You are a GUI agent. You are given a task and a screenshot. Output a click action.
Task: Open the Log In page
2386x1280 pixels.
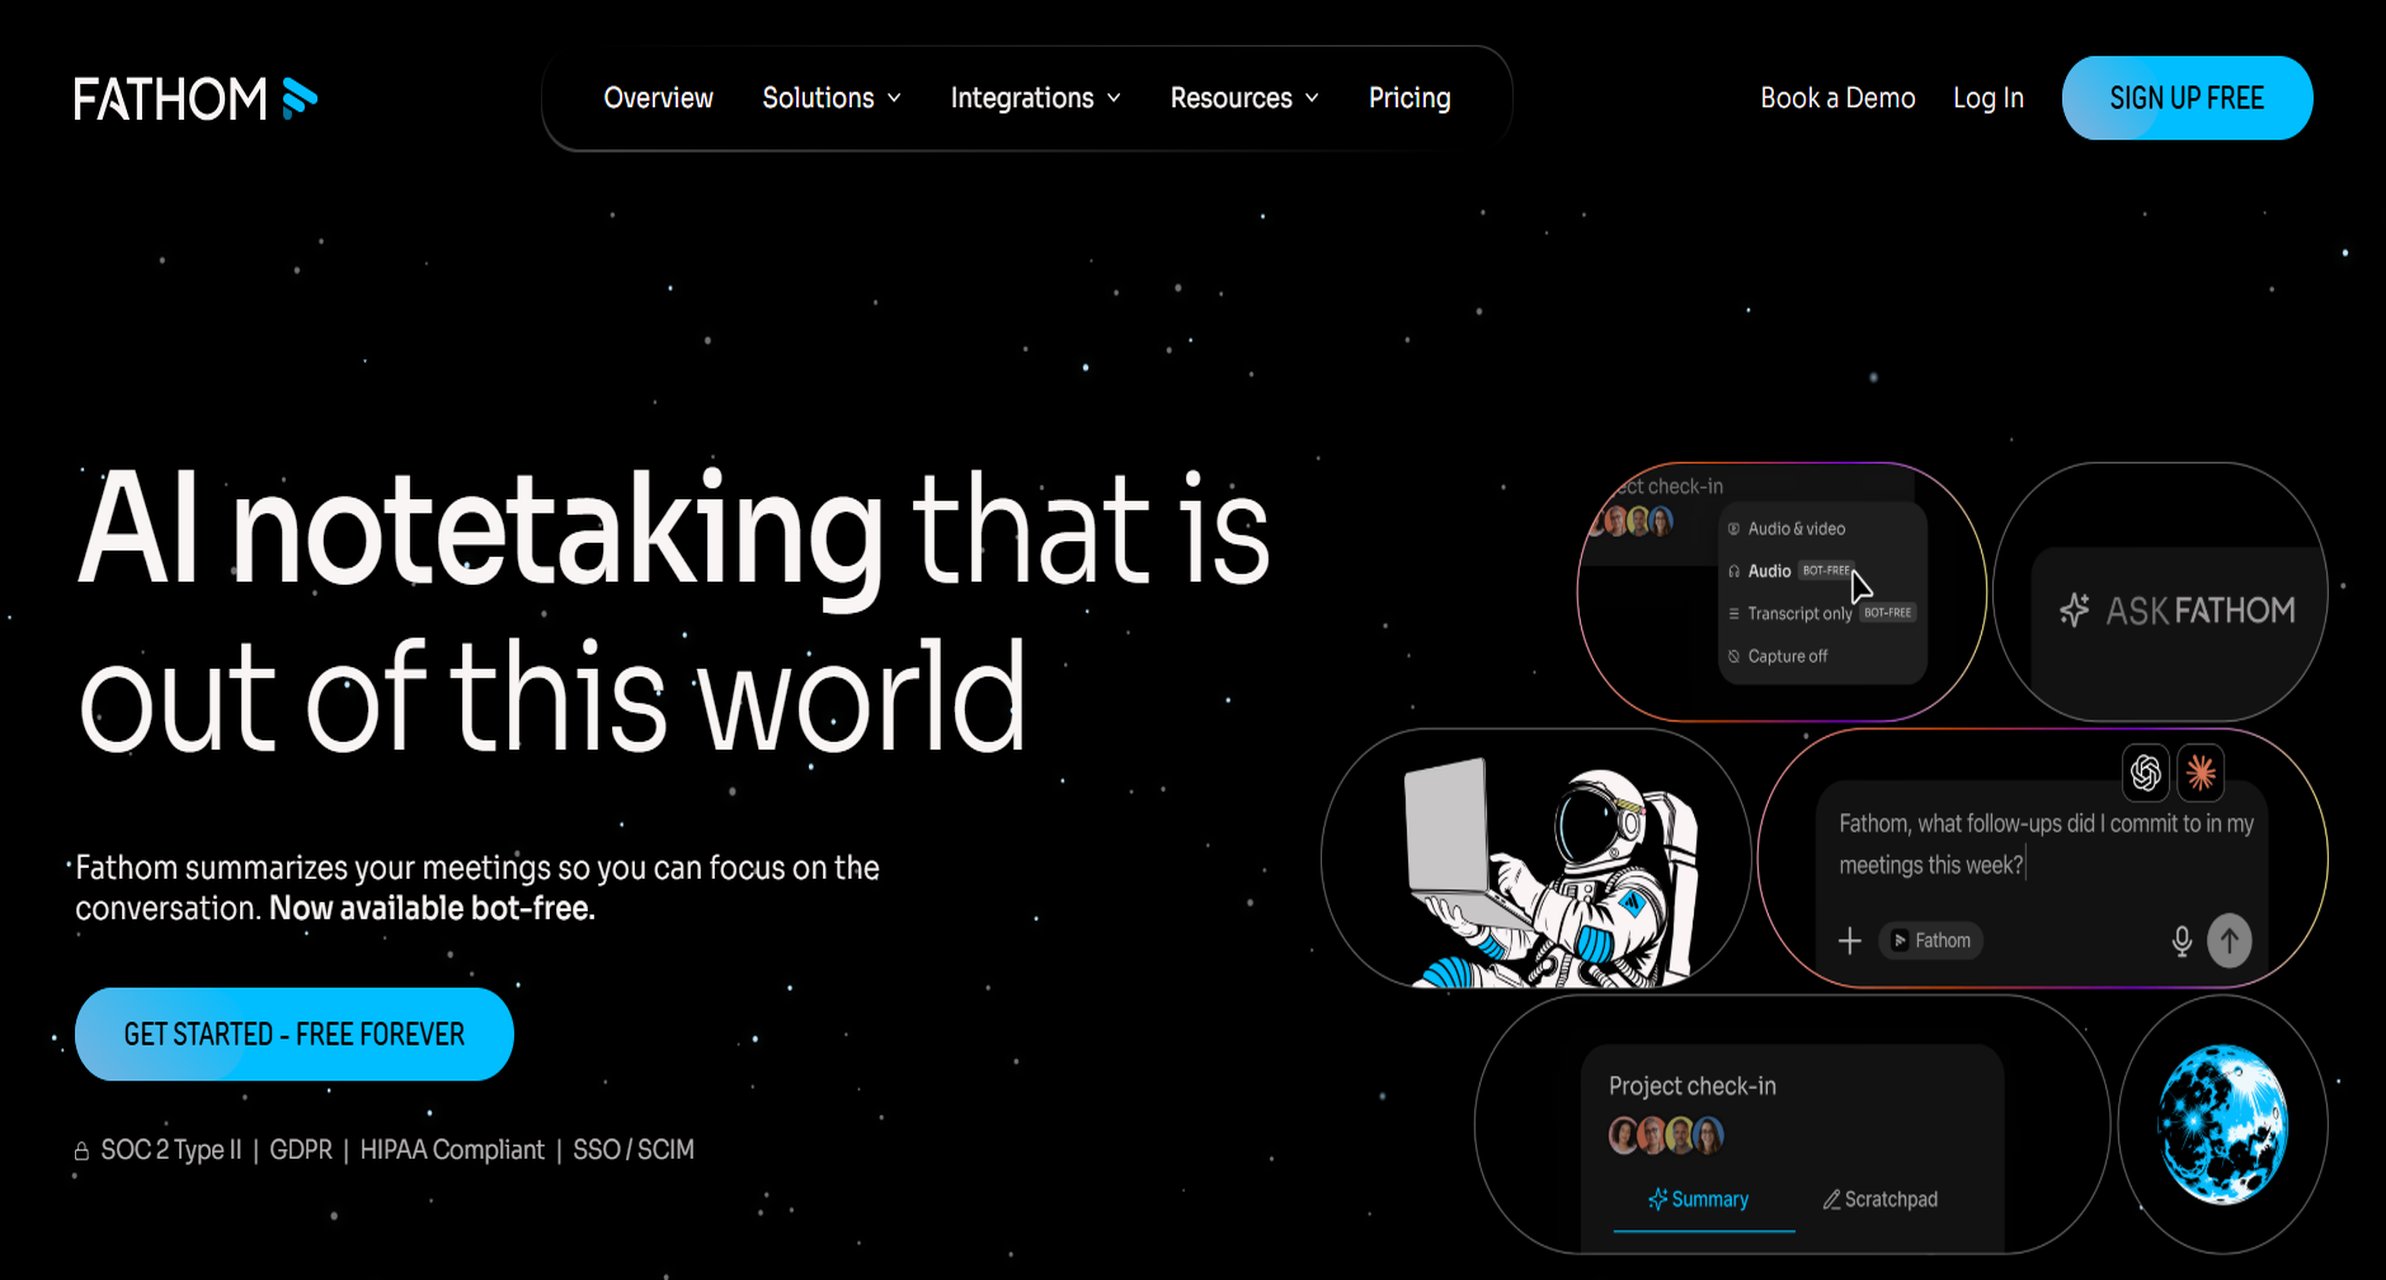pos(1988,98)
